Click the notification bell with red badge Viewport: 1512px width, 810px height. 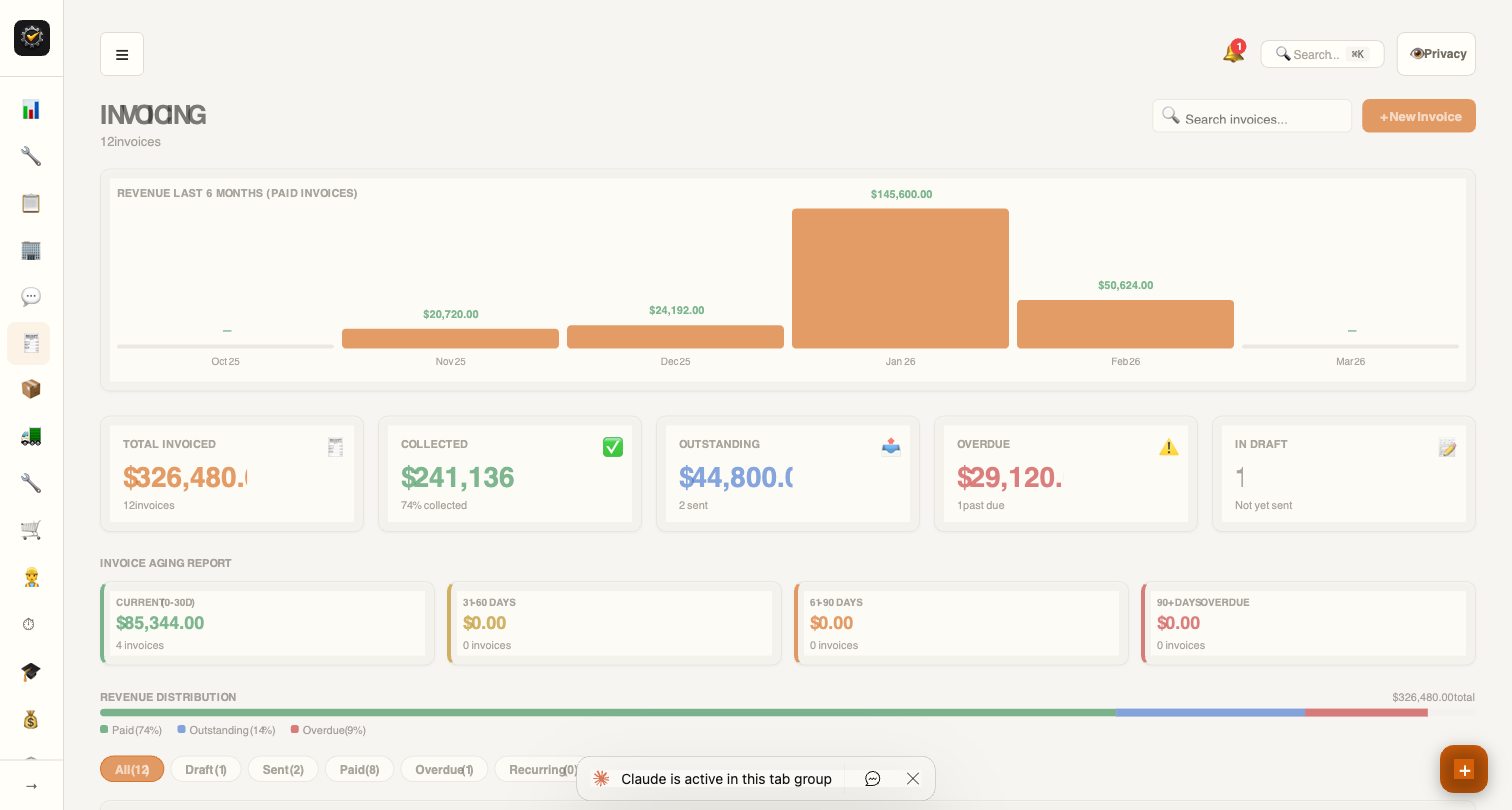click(x=1233, y=52)
